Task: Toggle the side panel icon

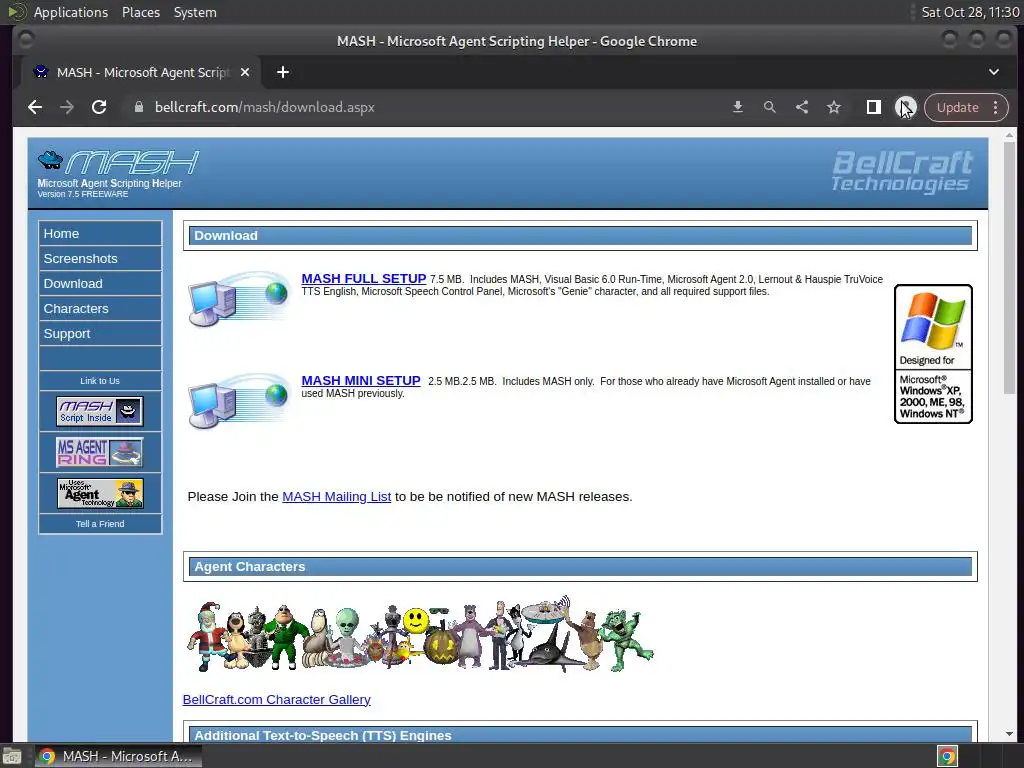Action: click(873, 107)
